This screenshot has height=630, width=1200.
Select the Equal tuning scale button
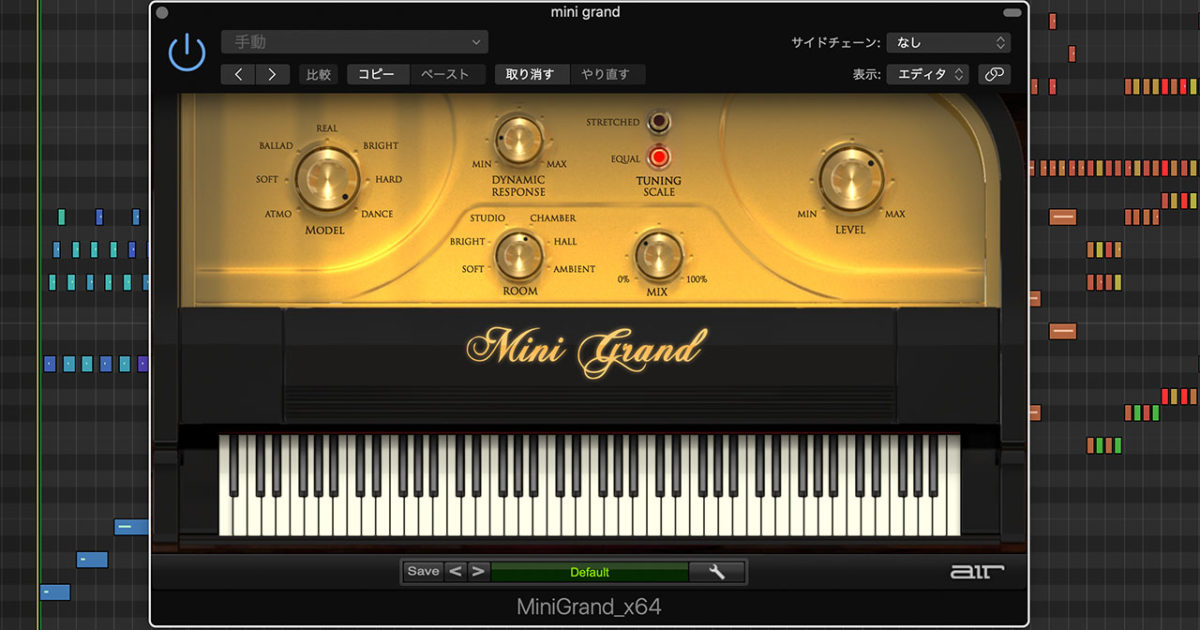pyautogui.click(x=658, y=157)
